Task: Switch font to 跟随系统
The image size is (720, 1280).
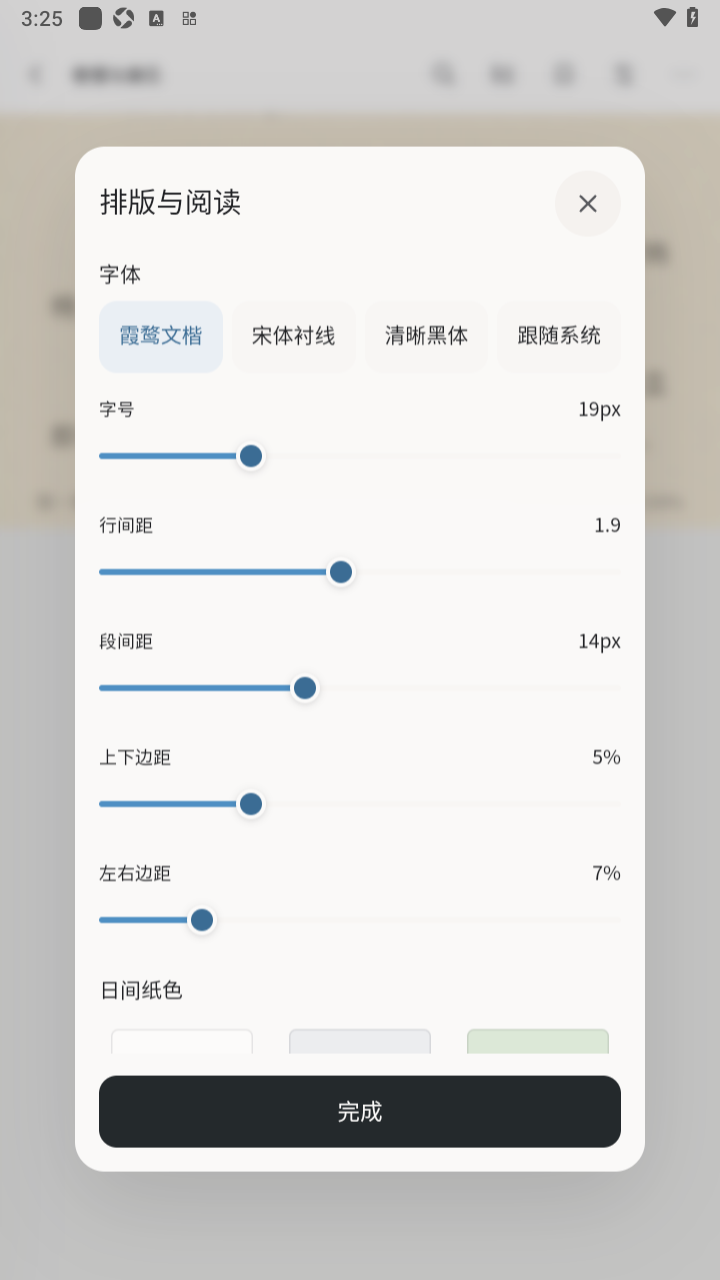Action: (x=559, y=336)
